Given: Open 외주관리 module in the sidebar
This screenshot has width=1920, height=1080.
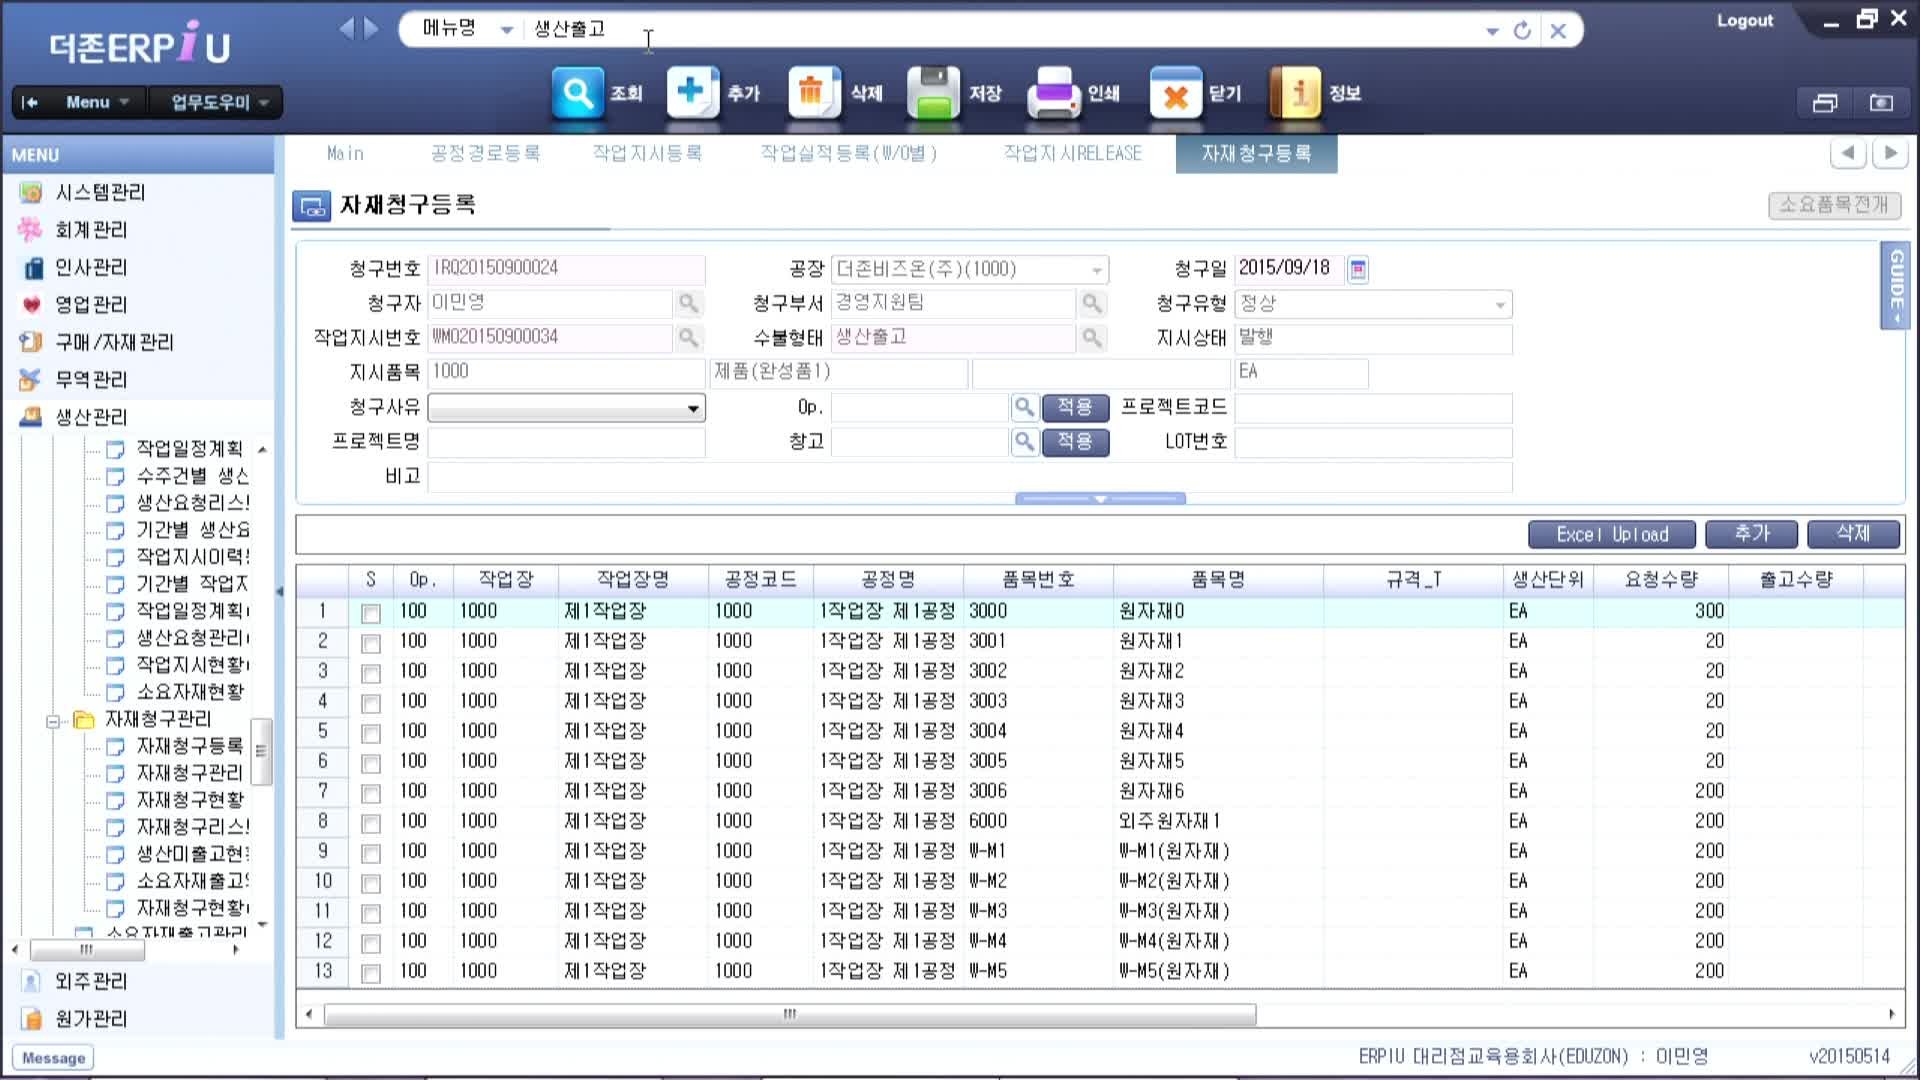Looking at the screenshot, I should pos(91,981).
